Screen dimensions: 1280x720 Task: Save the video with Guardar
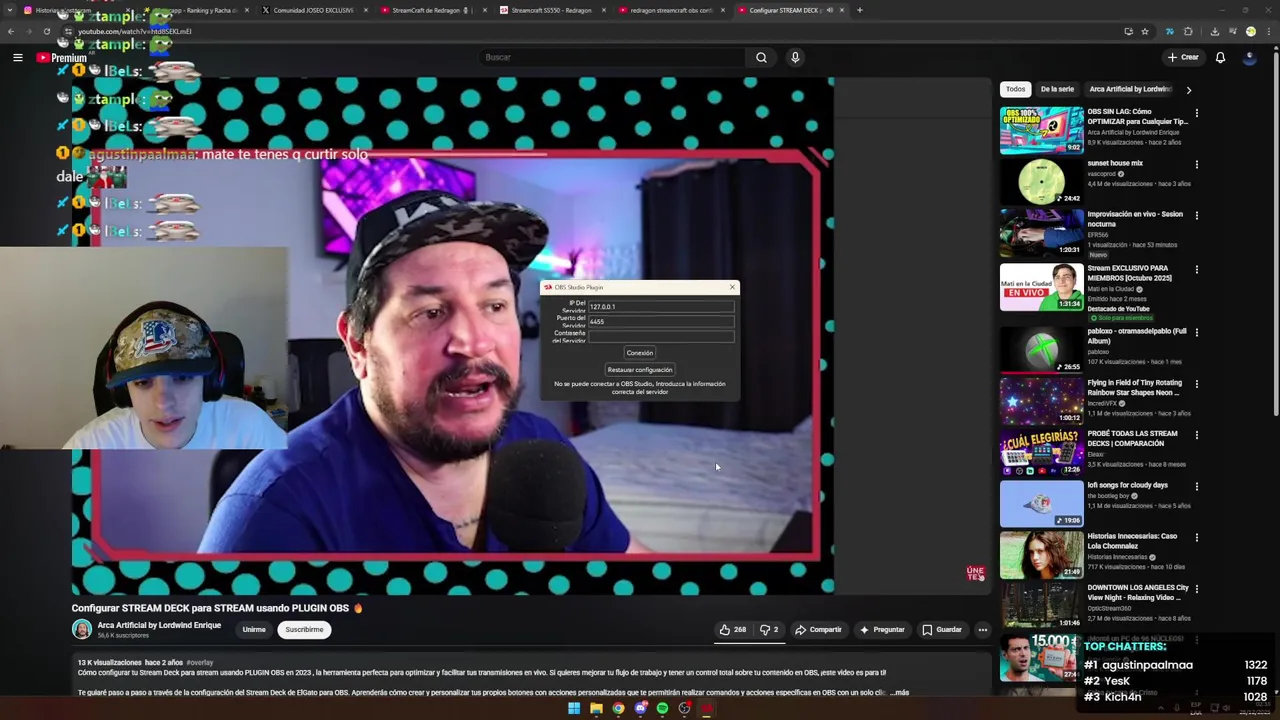pos(941,630)
